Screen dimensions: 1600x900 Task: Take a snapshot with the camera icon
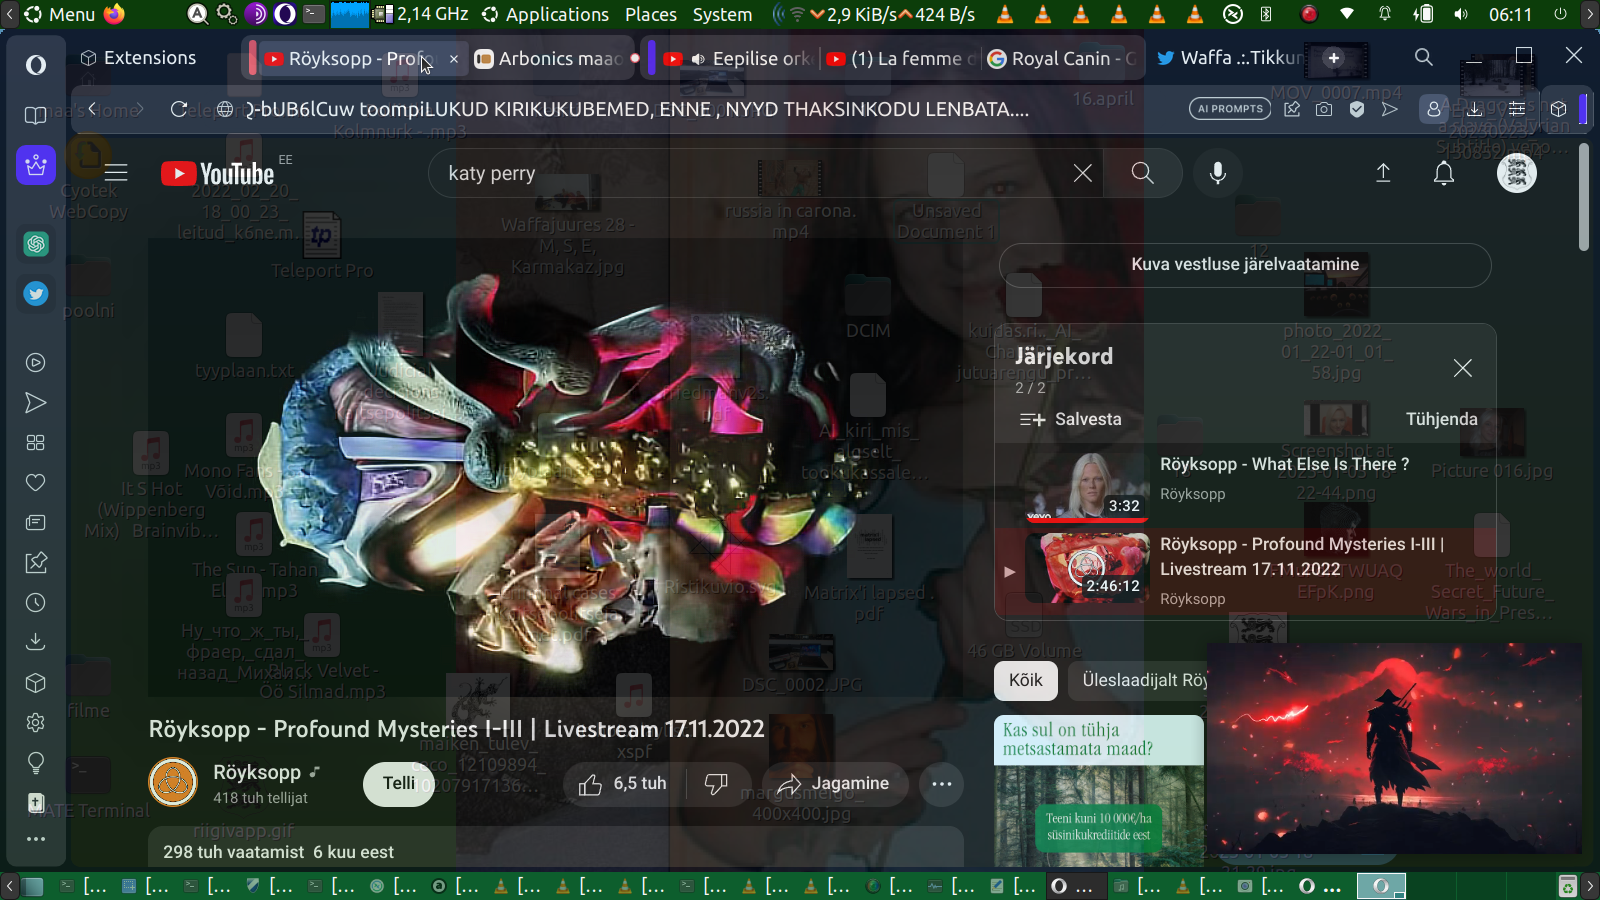tap(1324, 109)
